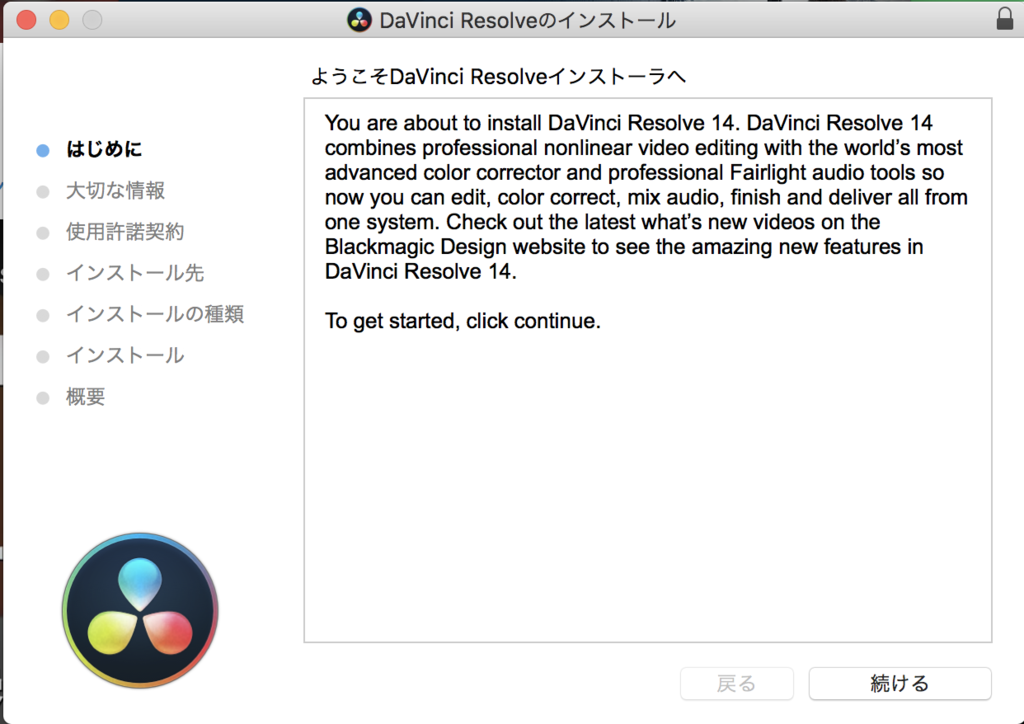The width and height of the screenshot is (1024, 724).
Task: Select the 概要 summary step
Action: [x=86, y=396]
